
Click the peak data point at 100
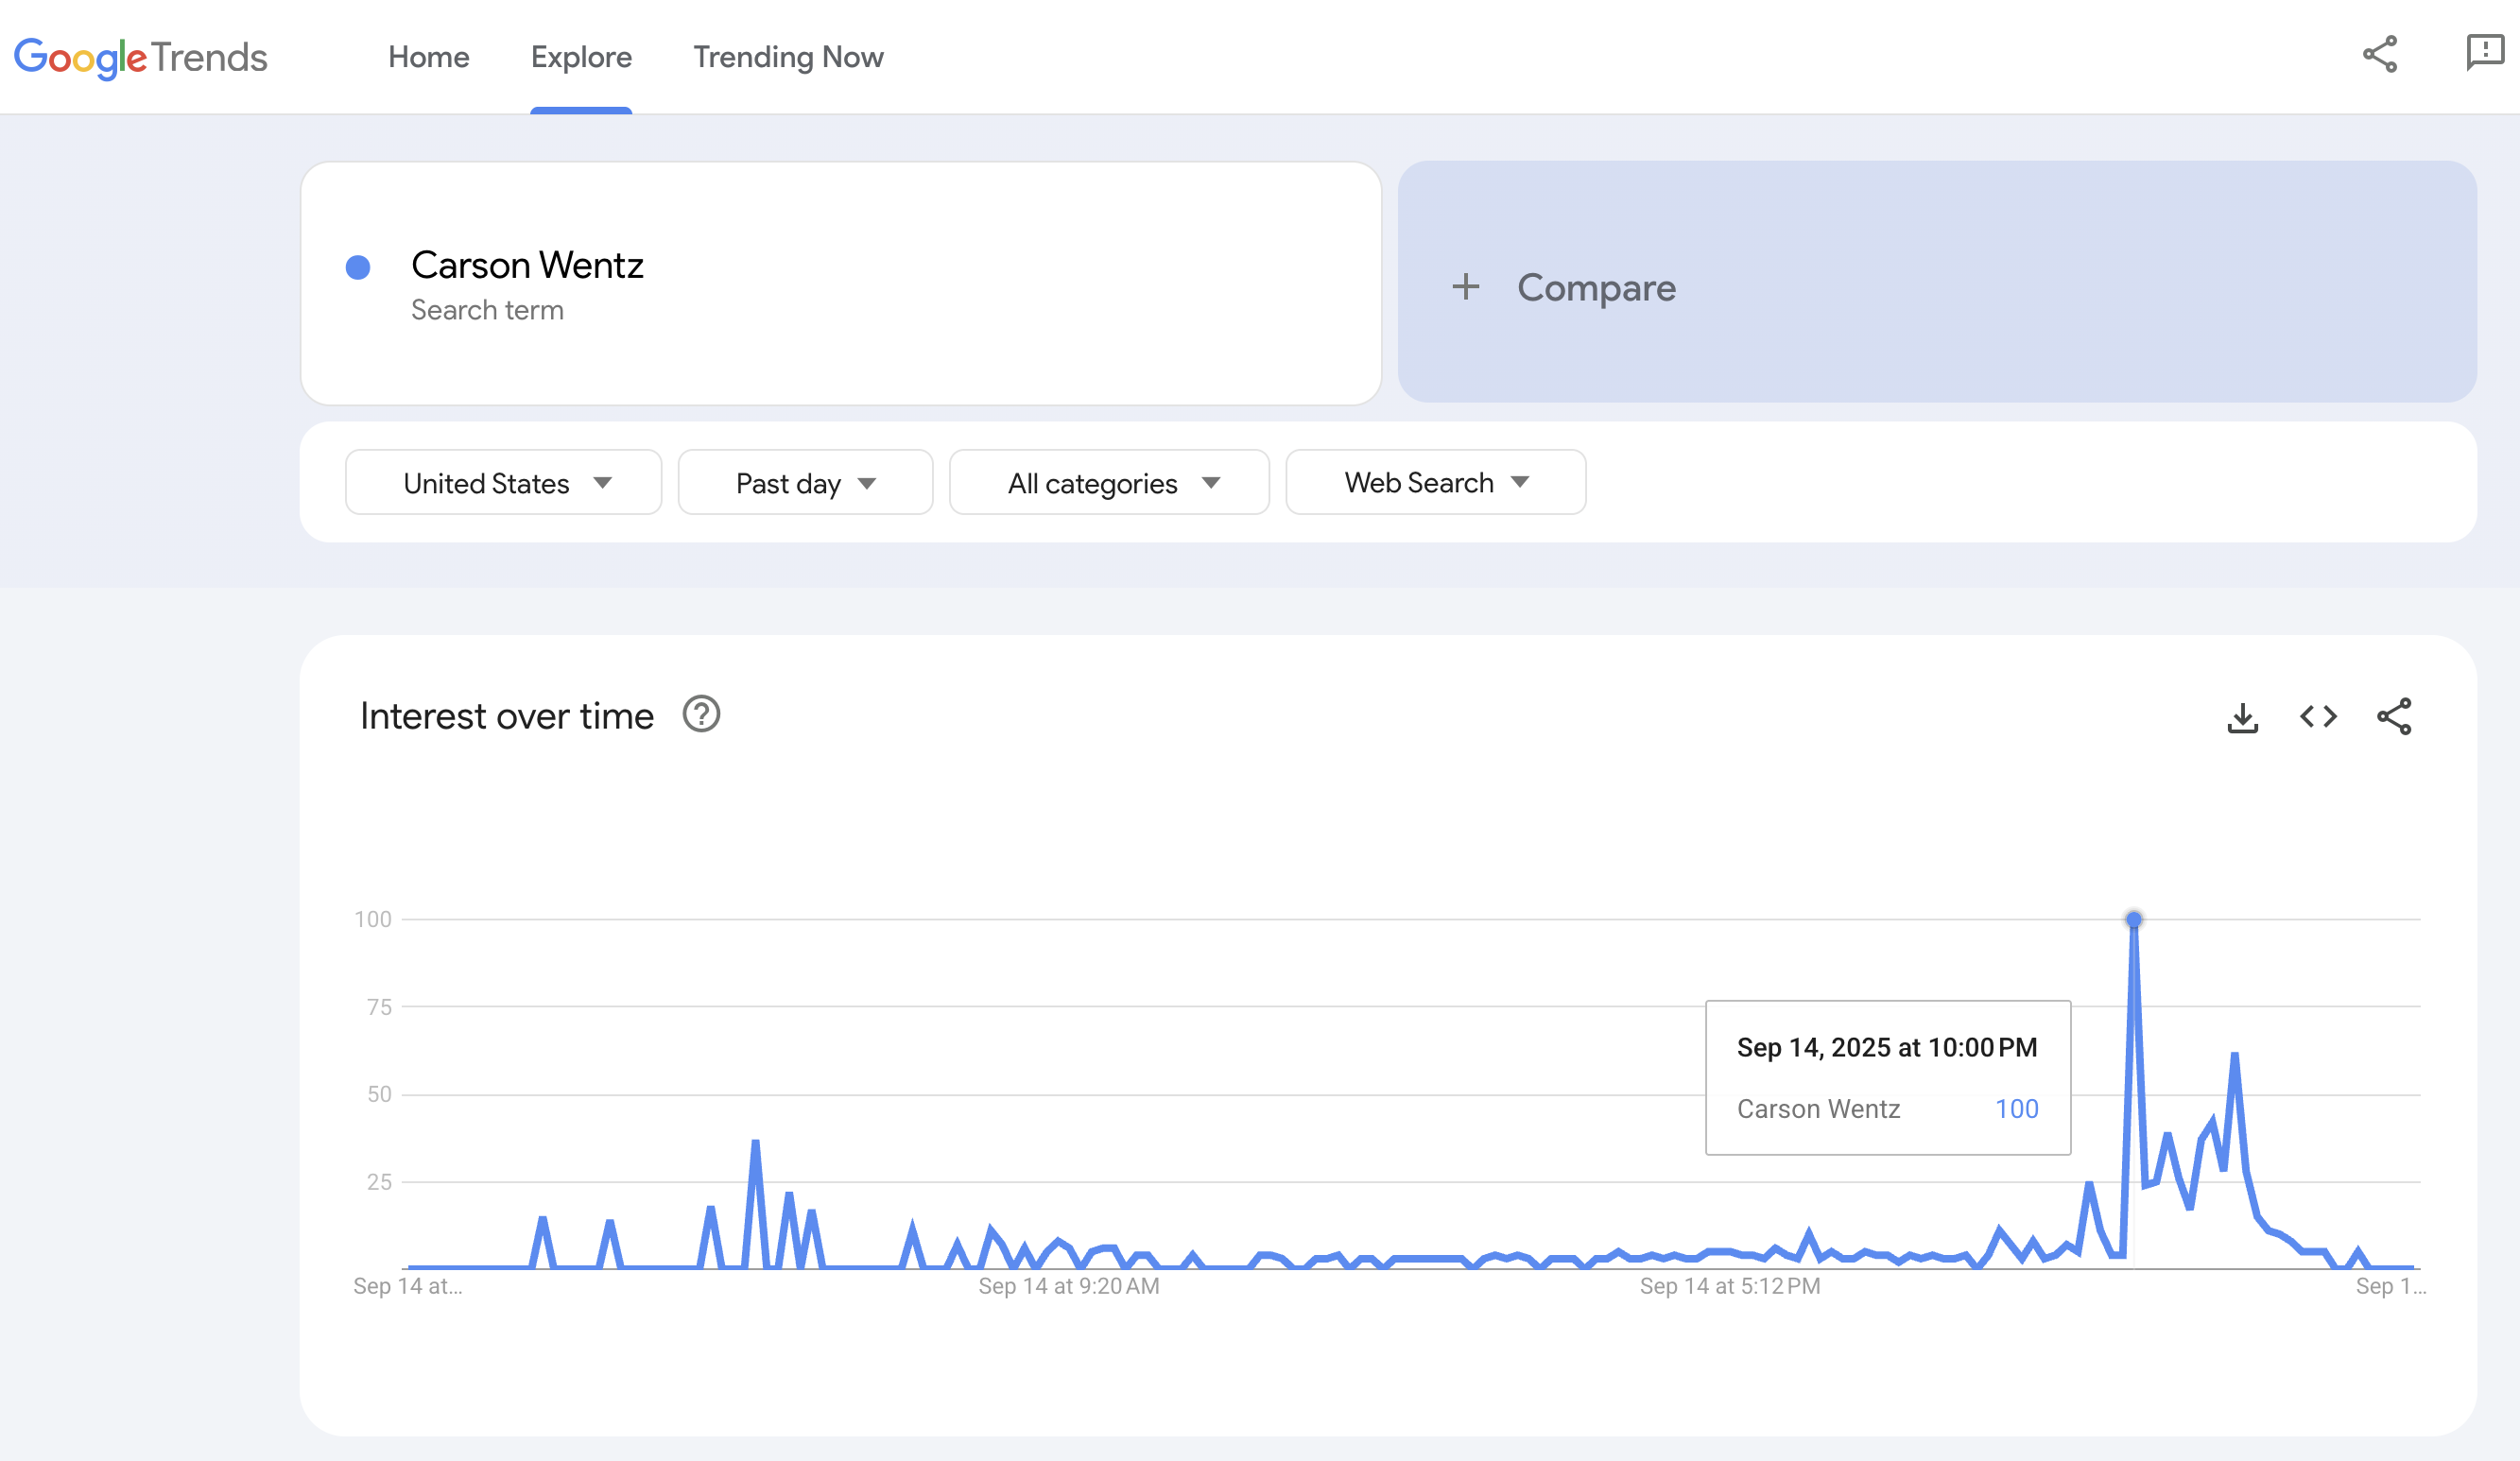tap(2133, 919)
